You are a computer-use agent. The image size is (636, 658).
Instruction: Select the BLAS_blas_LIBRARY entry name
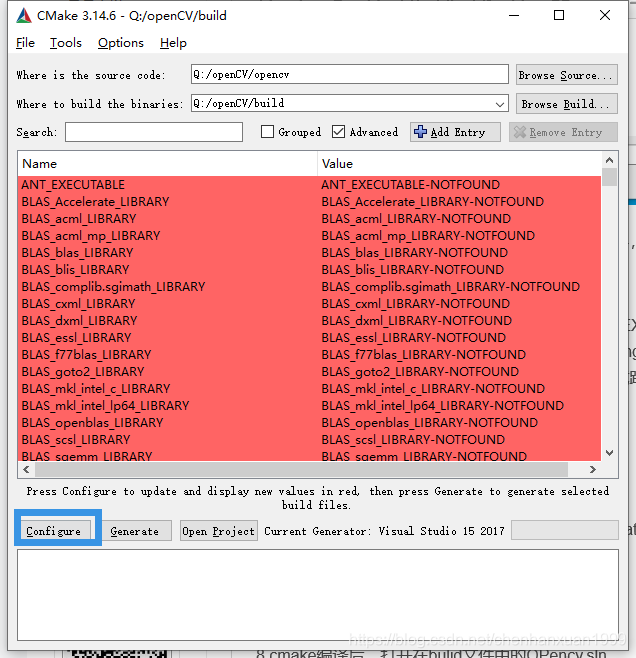(x=77, y=253)
